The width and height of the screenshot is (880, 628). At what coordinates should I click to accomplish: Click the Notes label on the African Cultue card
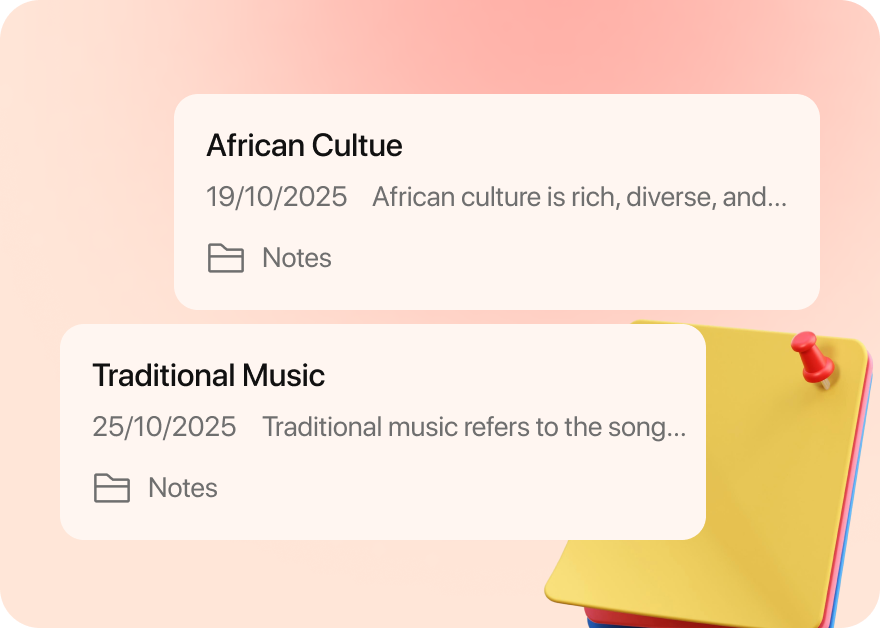coord(296,258)
